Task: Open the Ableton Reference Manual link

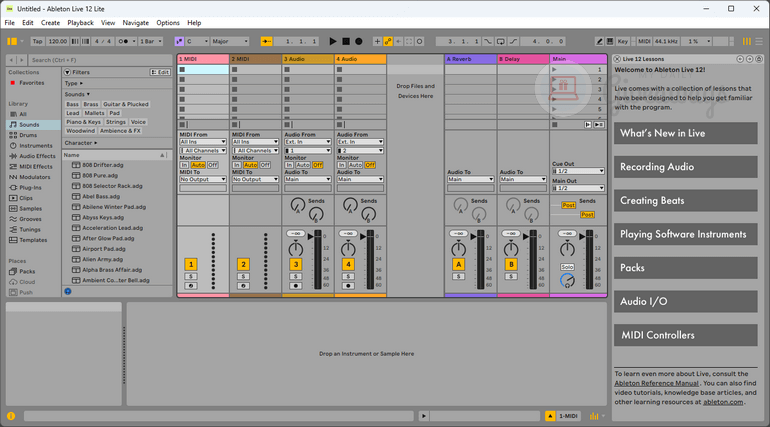Action: click(x=657, y=383)
